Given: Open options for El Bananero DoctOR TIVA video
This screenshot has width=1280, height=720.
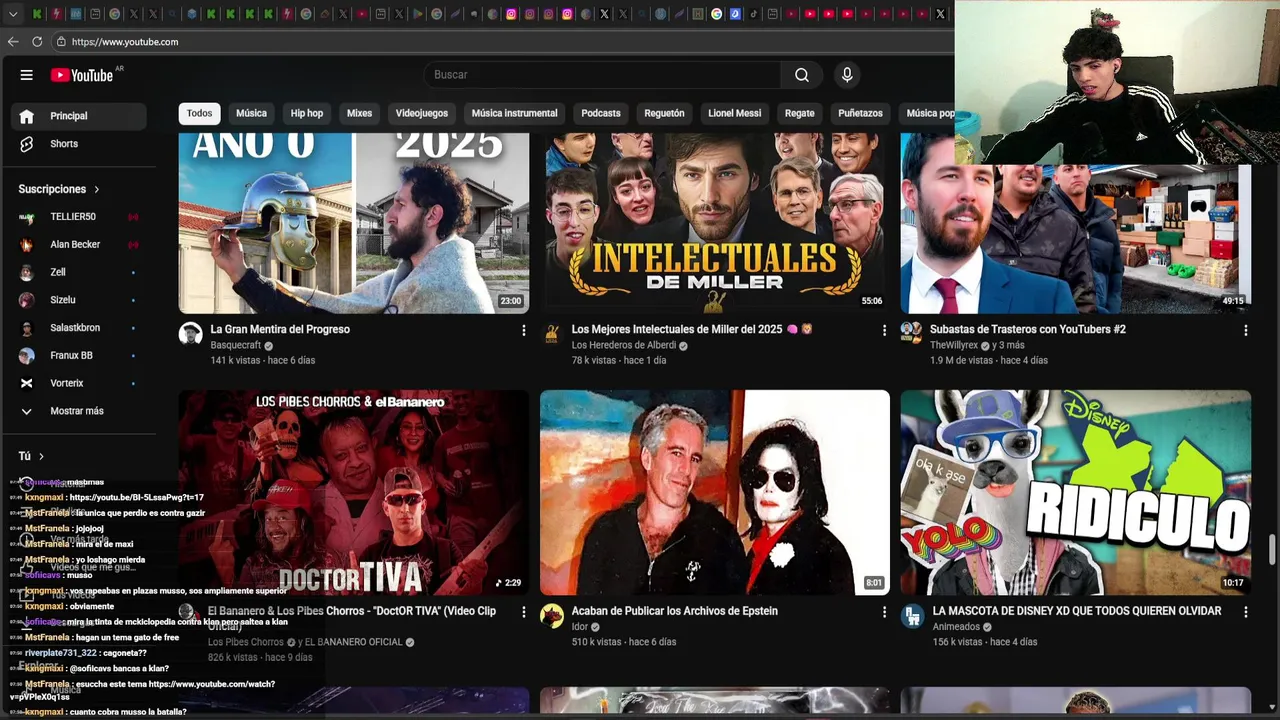Looking at the screenshot, I should (x=523, y=612).
